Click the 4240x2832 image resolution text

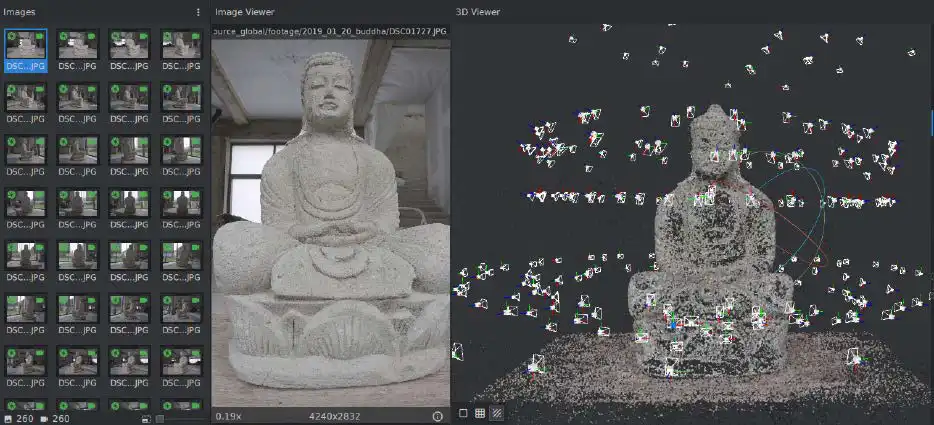[335, 416]
